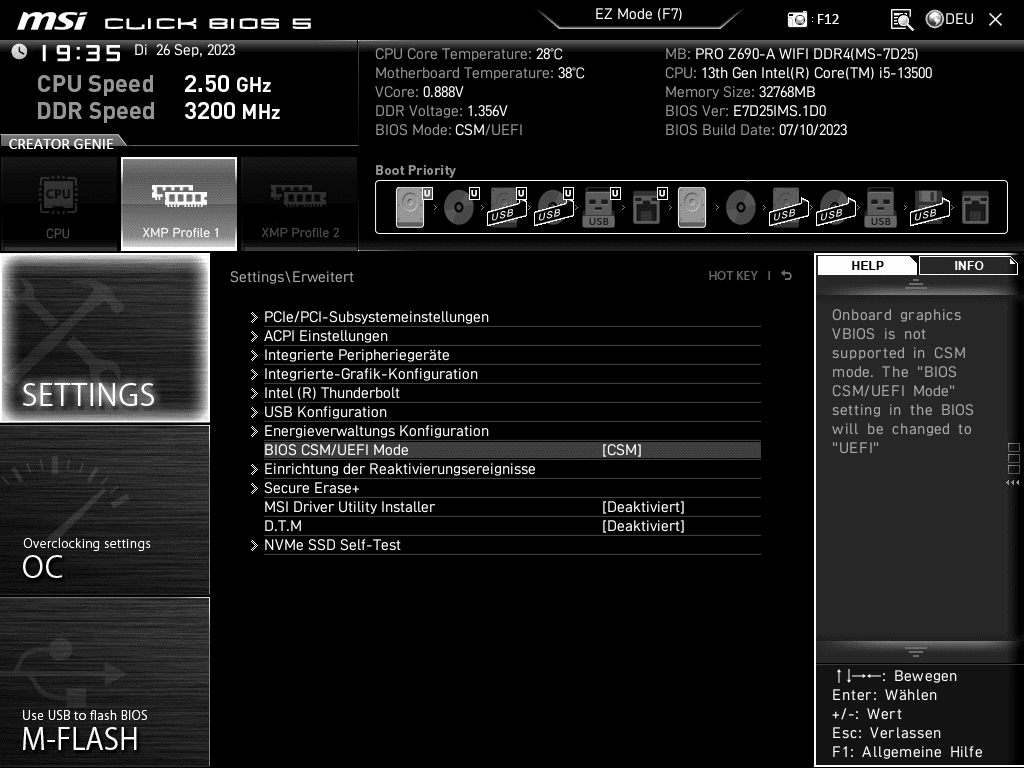Viewport: 1024px width, 768px height.
Task: Switch to the HELP tab
Action: coord(867,265)
